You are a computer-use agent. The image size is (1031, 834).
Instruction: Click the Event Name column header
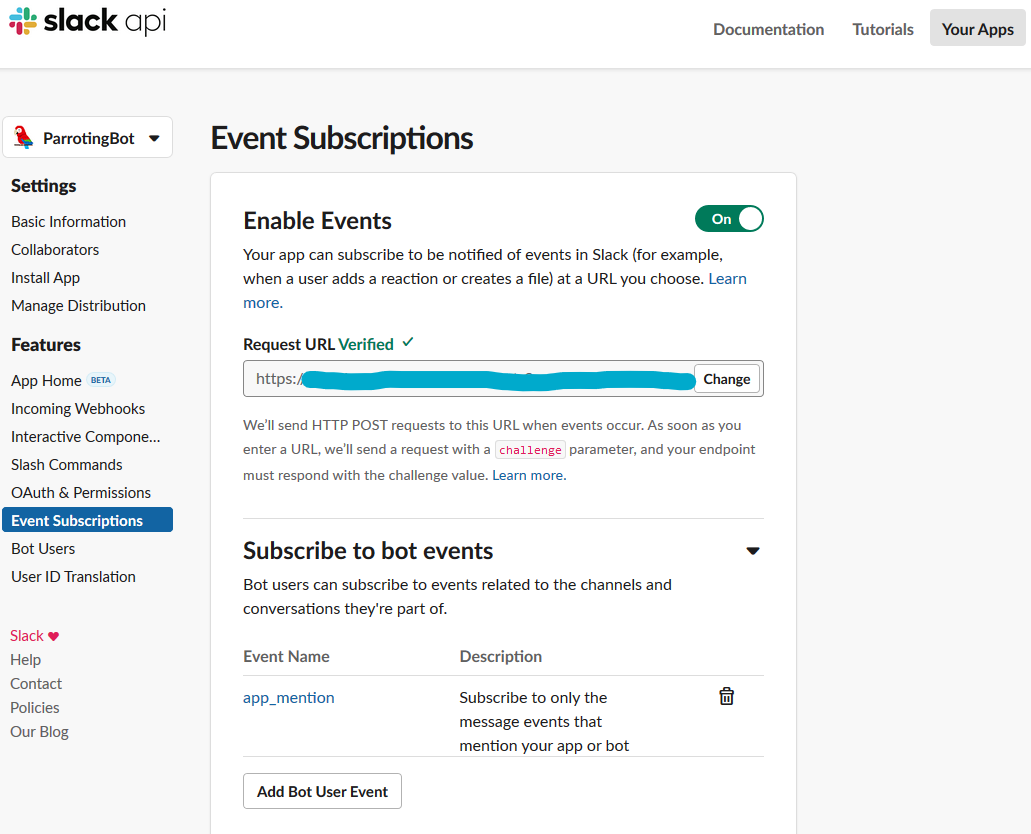[286, 656]
